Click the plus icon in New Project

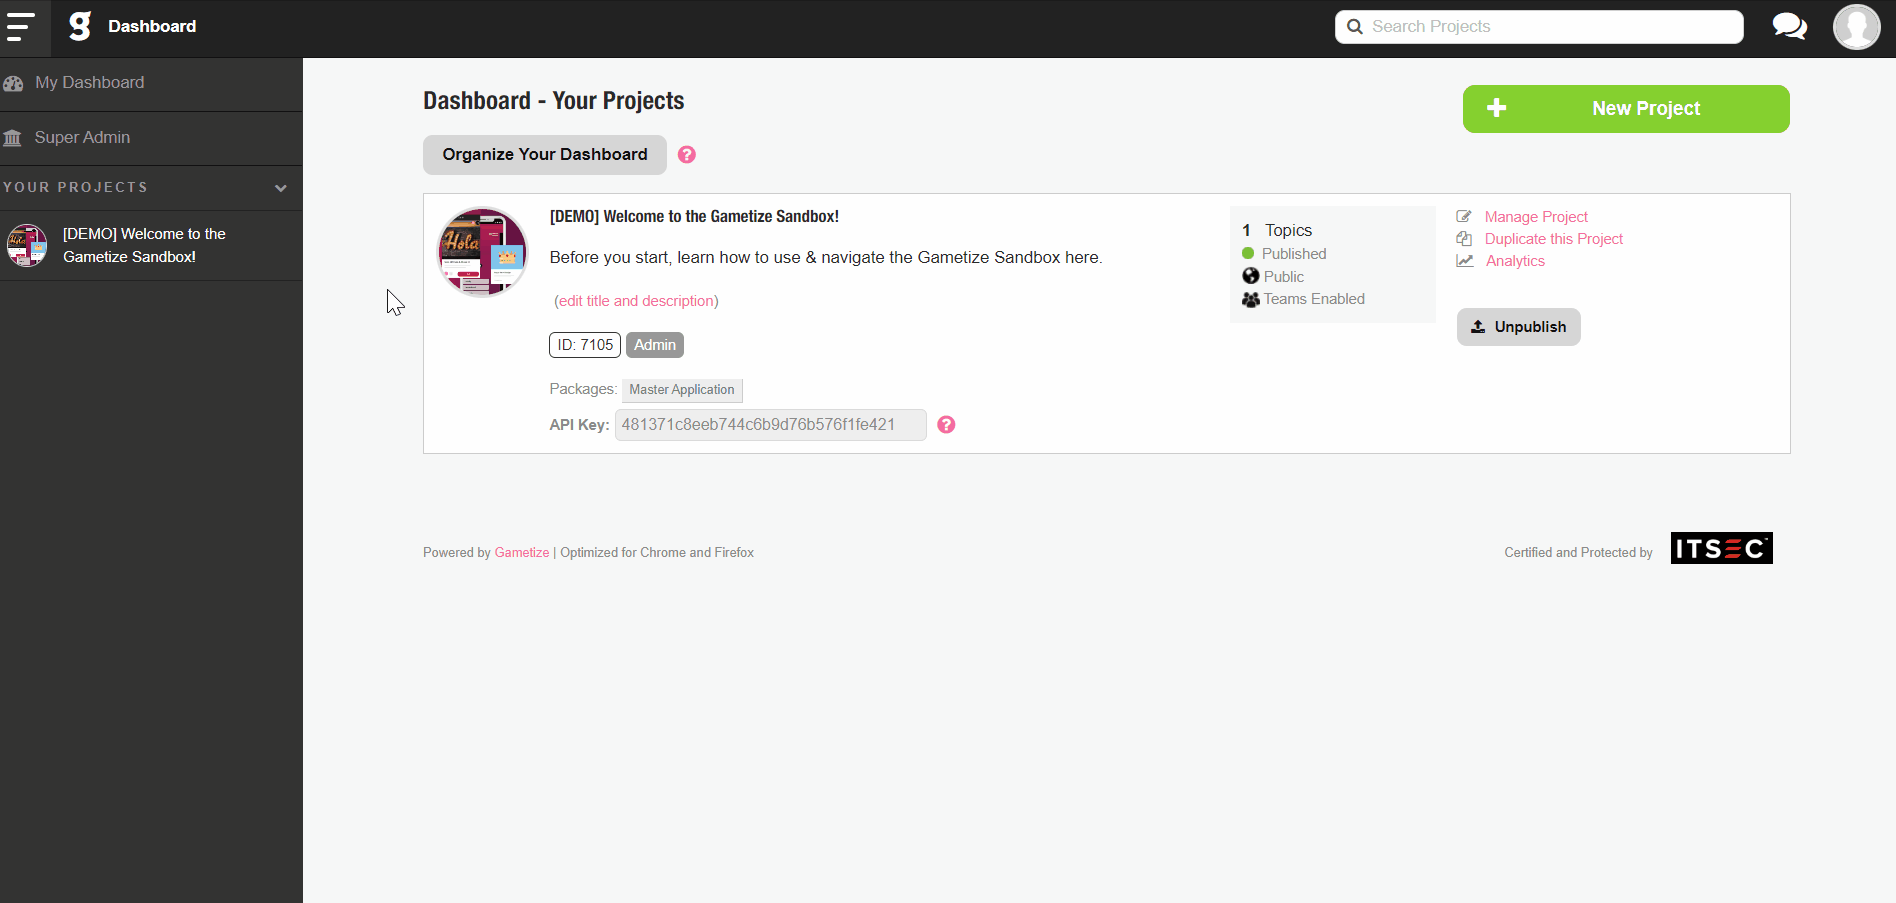(x=1496, y=108)
